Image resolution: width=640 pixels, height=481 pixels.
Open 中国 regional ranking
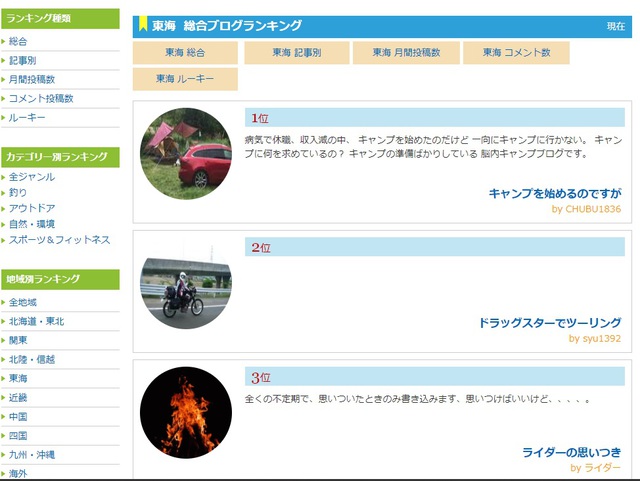[18, 416]
